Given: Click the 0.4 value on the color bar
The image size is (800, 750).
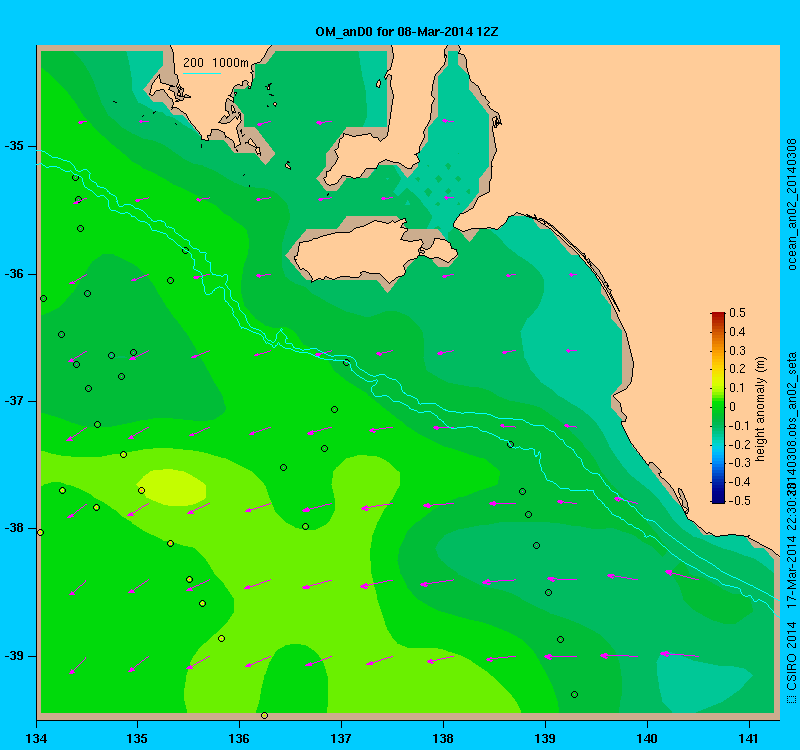Looking at the screenshot, I should pyautogui.click(x=737, y=332).
